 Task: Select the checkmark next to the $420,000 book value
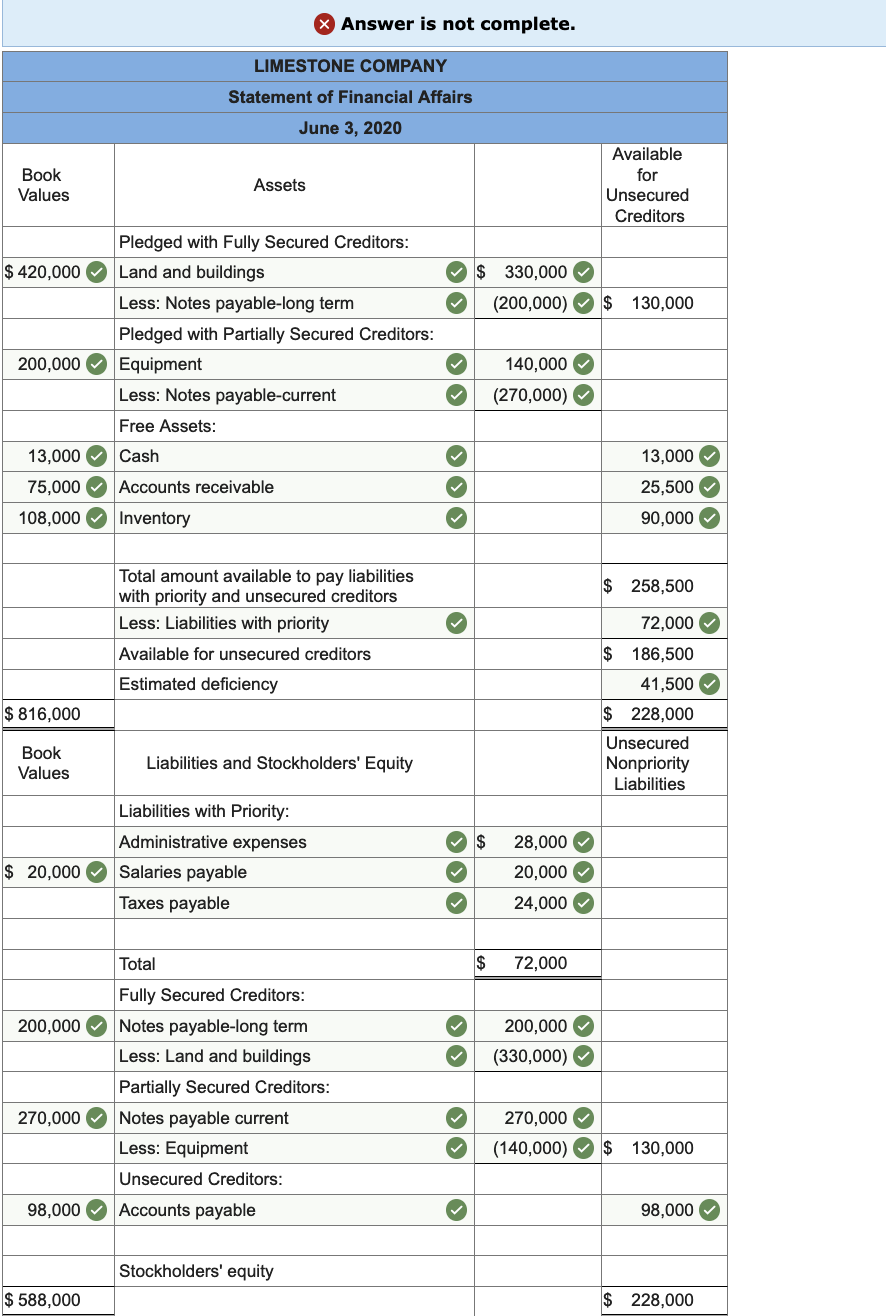[96, 272]
